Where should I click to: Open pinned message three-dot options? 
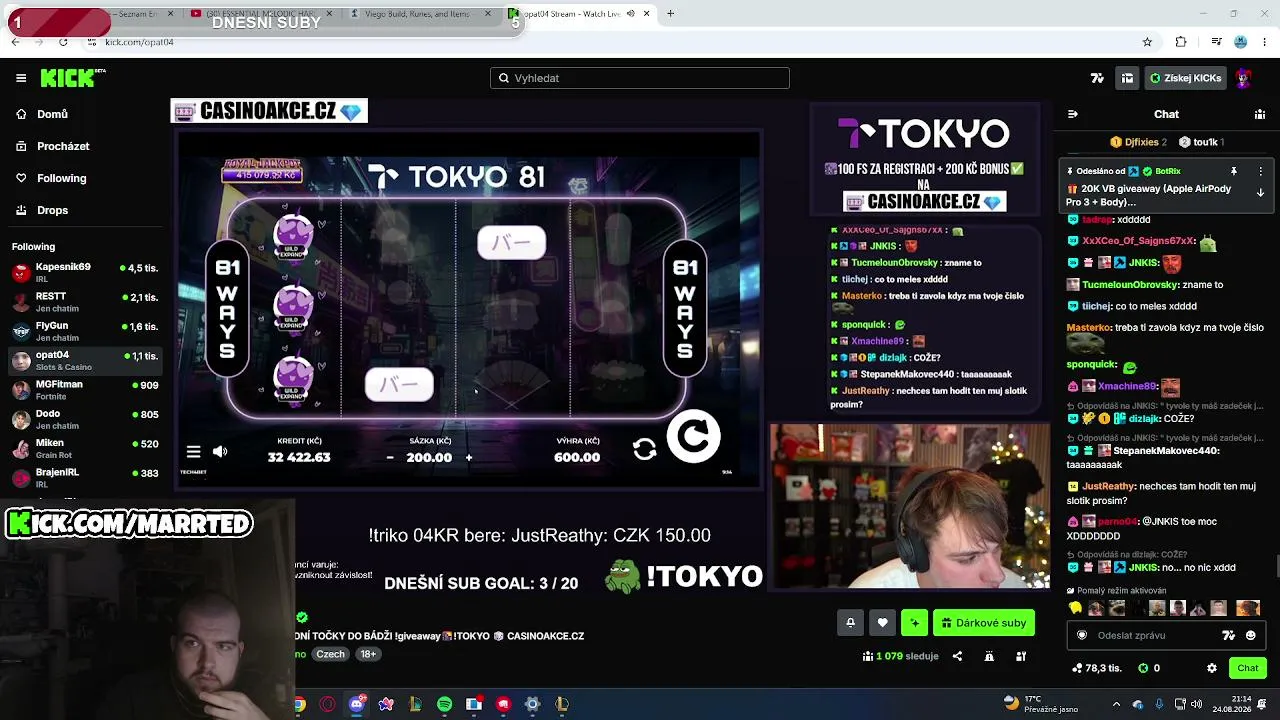1261,171
